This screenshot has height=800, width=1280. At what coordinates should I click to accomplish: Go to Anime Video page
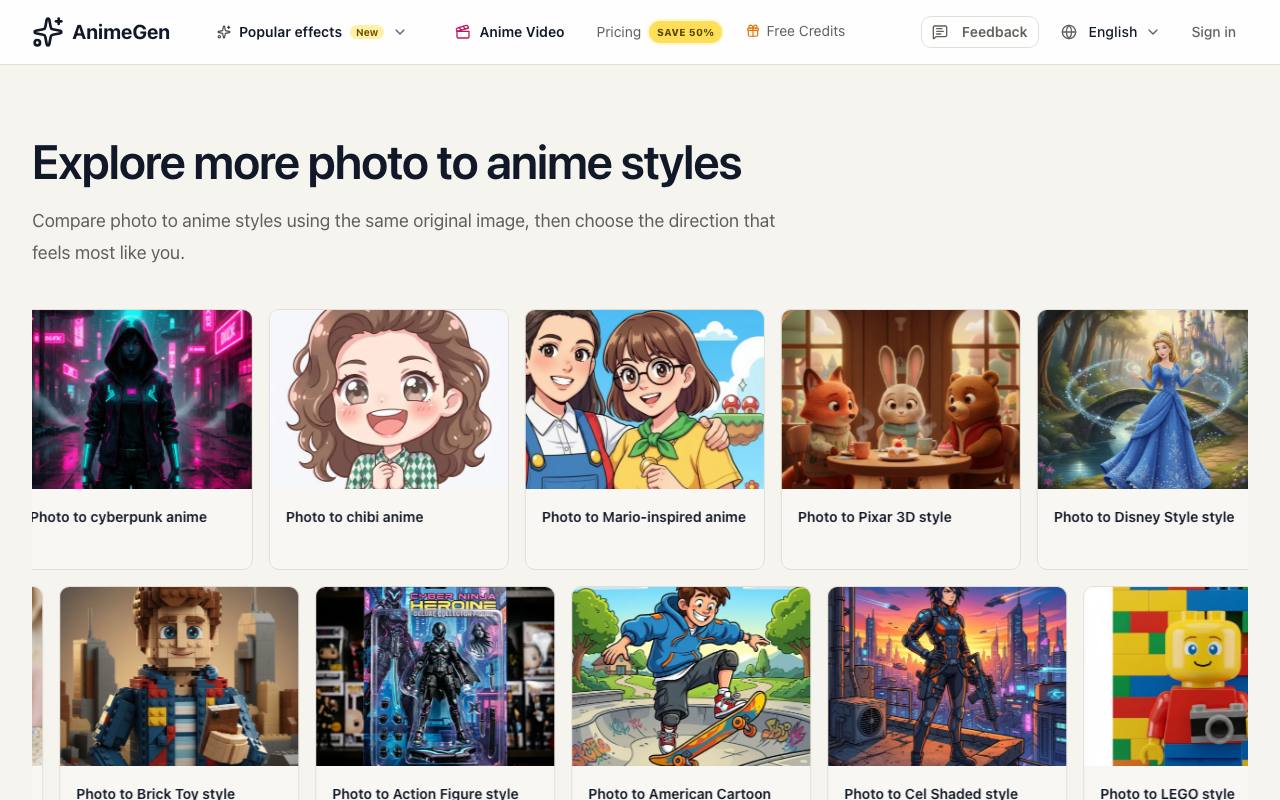pyautogui.click(x=510, y=32)
